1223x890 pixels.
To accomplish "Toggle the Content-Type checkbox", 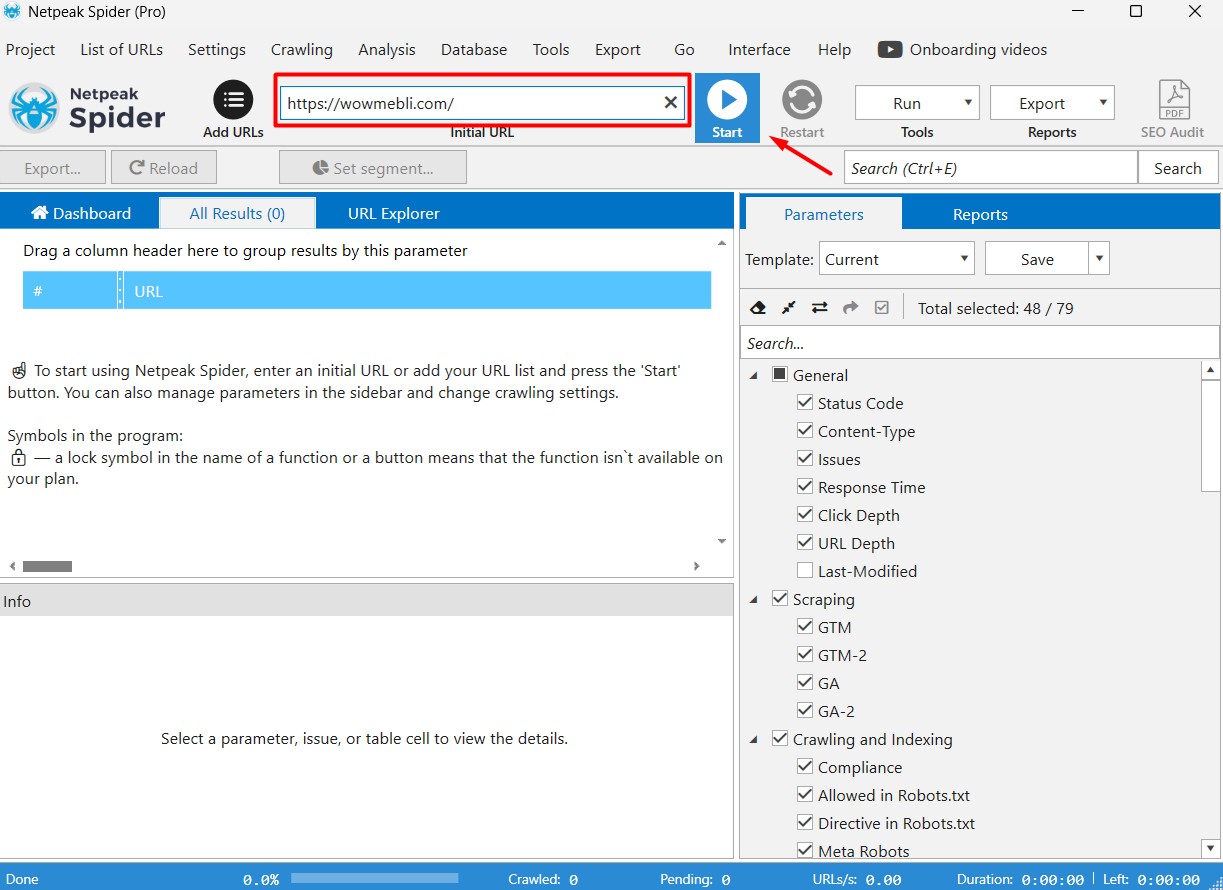I will 804,431.
